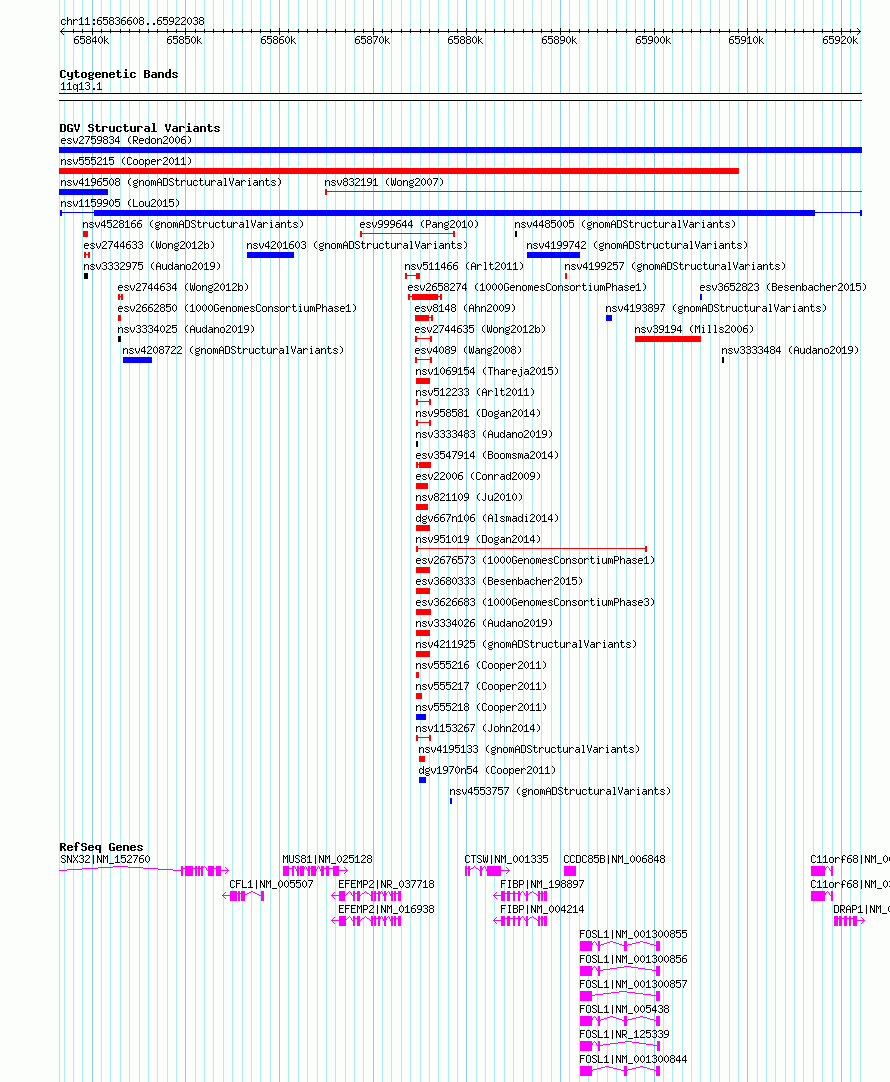Select nsv3332975 (Audano2019) label
Viewport: 890px width, 1082px height.
pyautogui.click(x=152, y=266)
